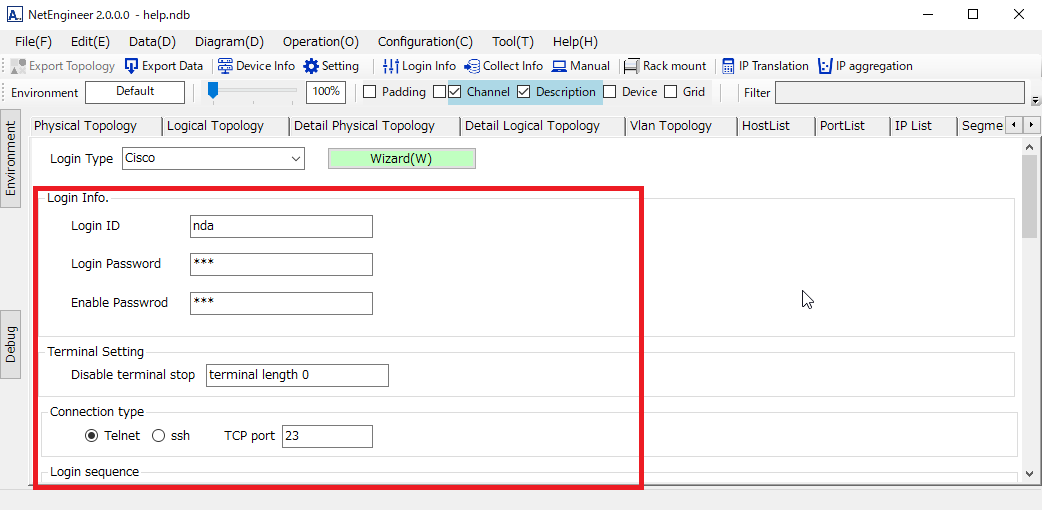Click the Setting gear icon
This screenshot has height=510, width=1042.
point(311,66)
